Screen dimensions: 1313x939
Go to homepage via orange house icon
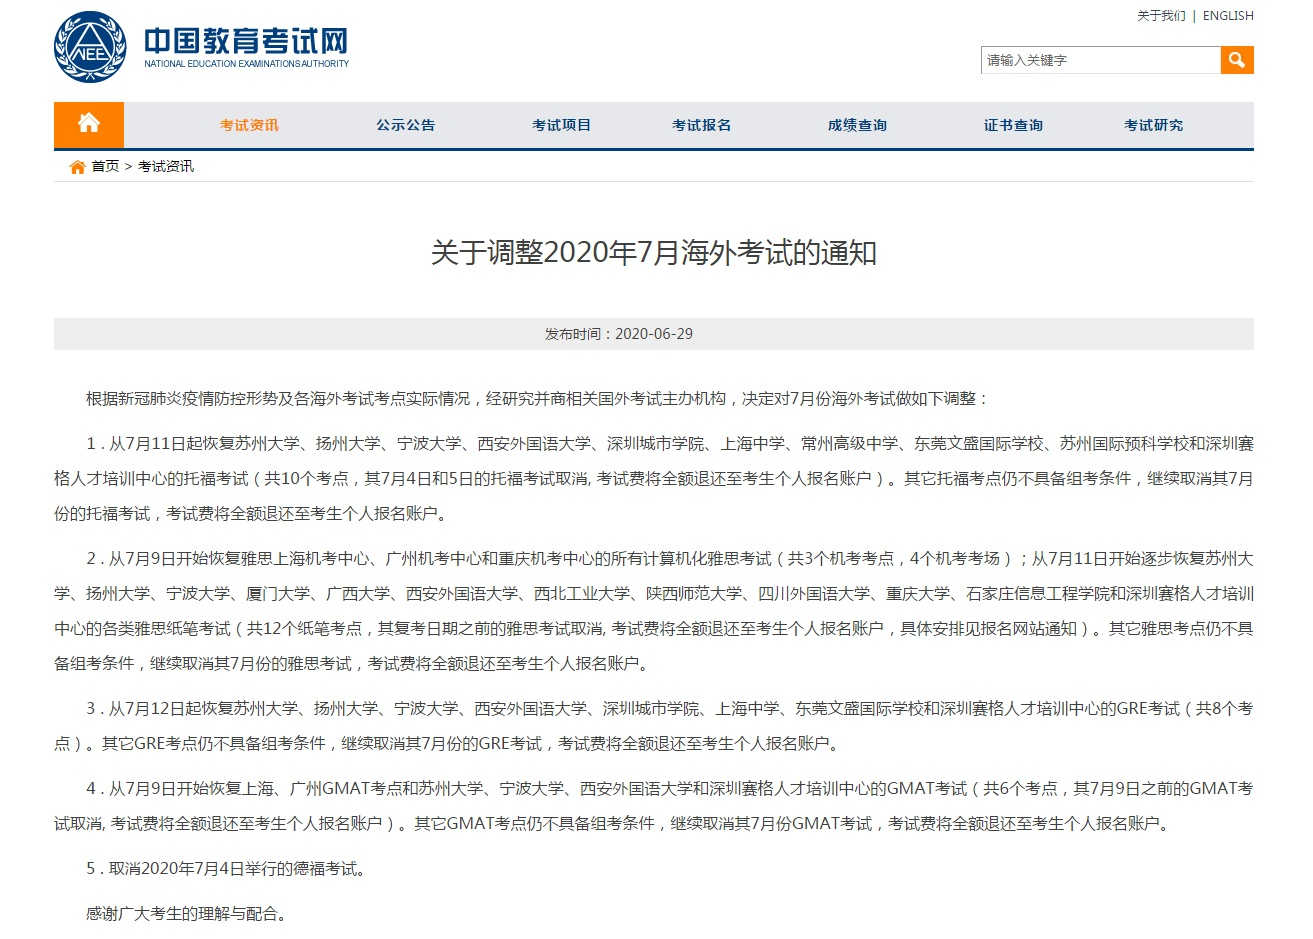[x=89, y=124]
